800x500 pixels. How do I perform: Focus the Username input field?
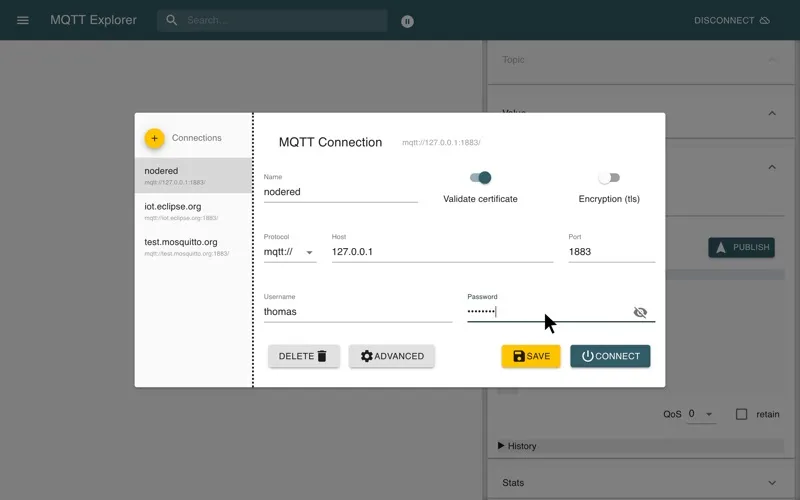point(358,312)
